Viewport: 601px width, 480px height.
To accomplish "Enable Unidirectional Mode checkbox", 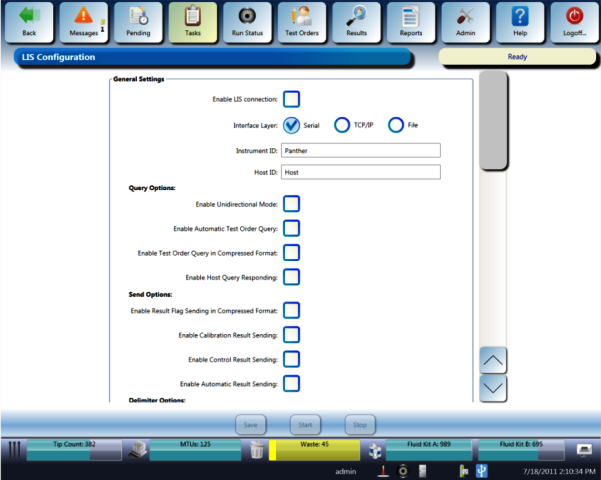I will click(292, 204).
